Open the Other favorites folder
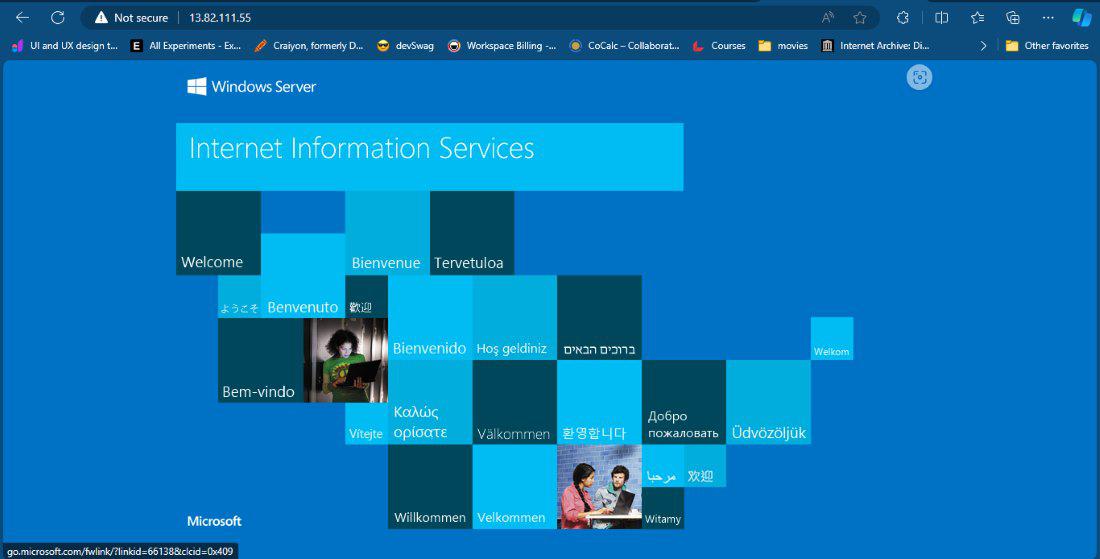The width and height of the screenshot is (1100, 559). (x=1047, y=46)
